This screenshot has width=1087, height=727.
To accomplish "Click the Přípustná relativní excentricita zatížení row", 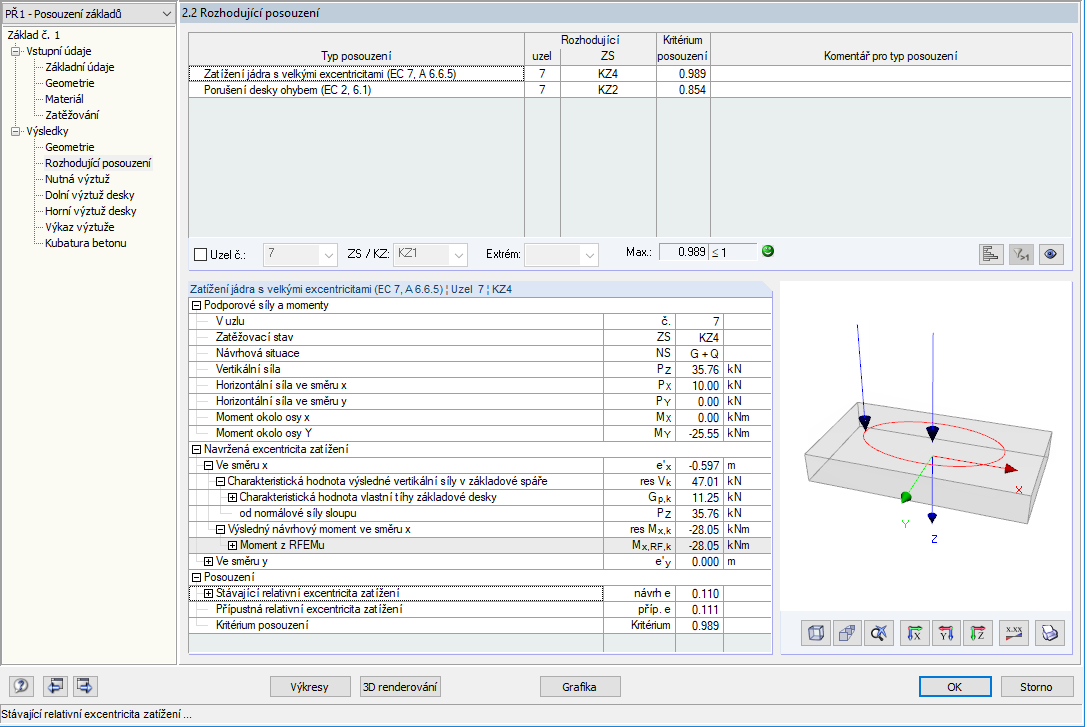I will tap(480, 609).
